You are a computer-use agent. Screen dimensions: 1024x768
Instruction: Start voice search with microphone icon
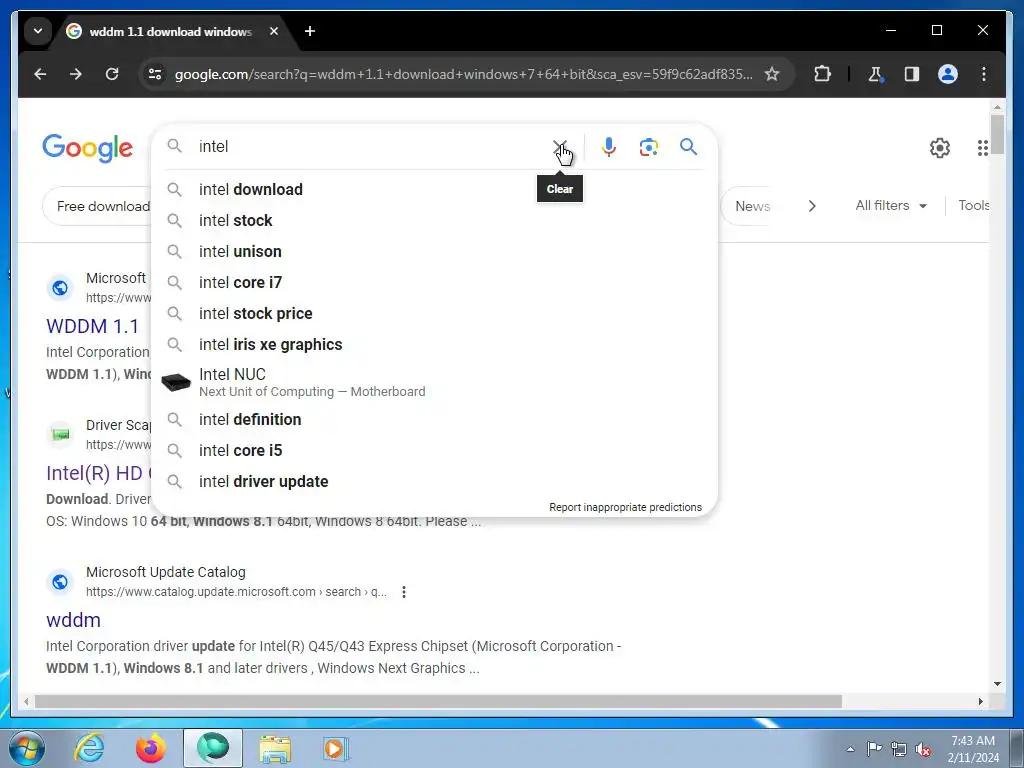coord(609,147)
